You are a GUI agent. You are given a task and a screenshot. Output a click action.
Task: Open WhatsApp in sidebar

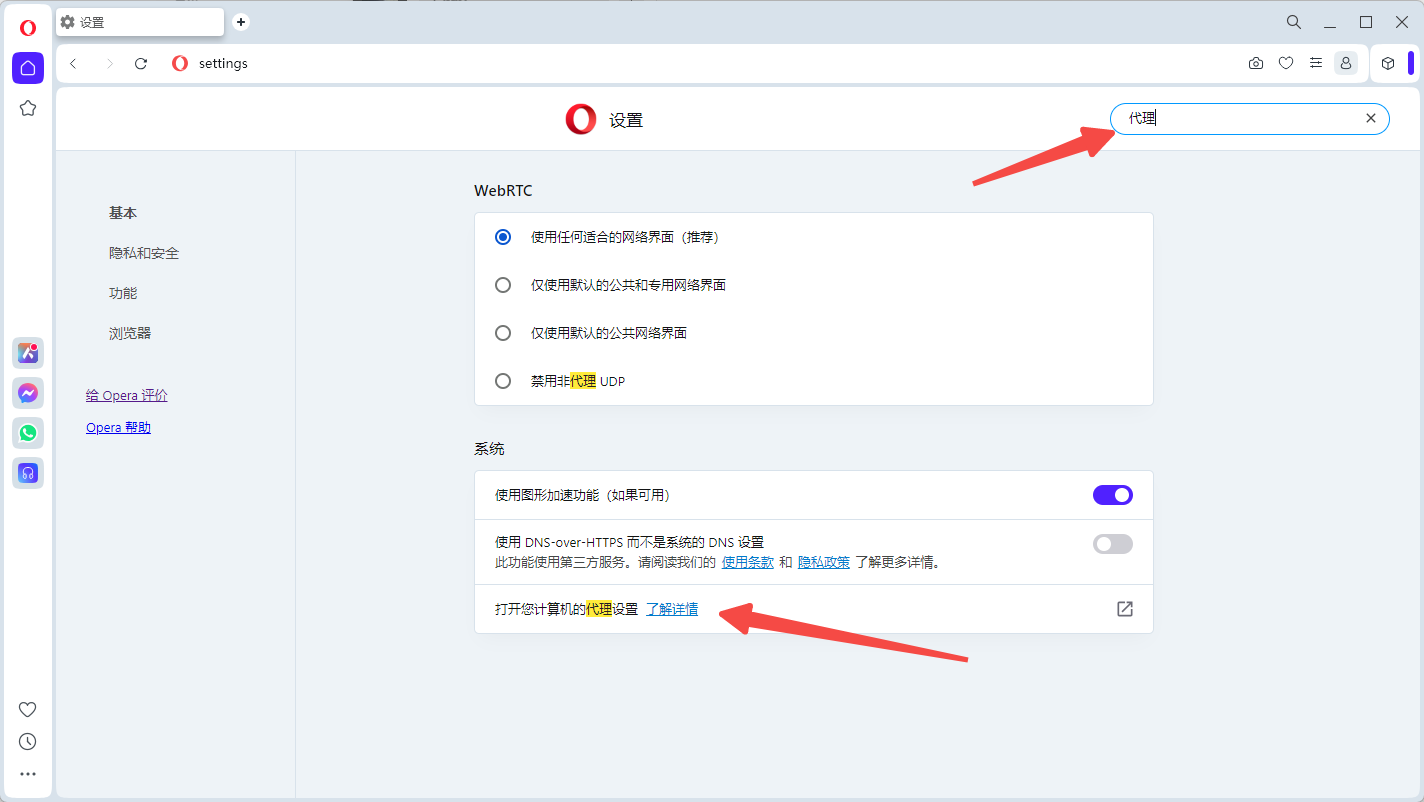tap(28, 433)
